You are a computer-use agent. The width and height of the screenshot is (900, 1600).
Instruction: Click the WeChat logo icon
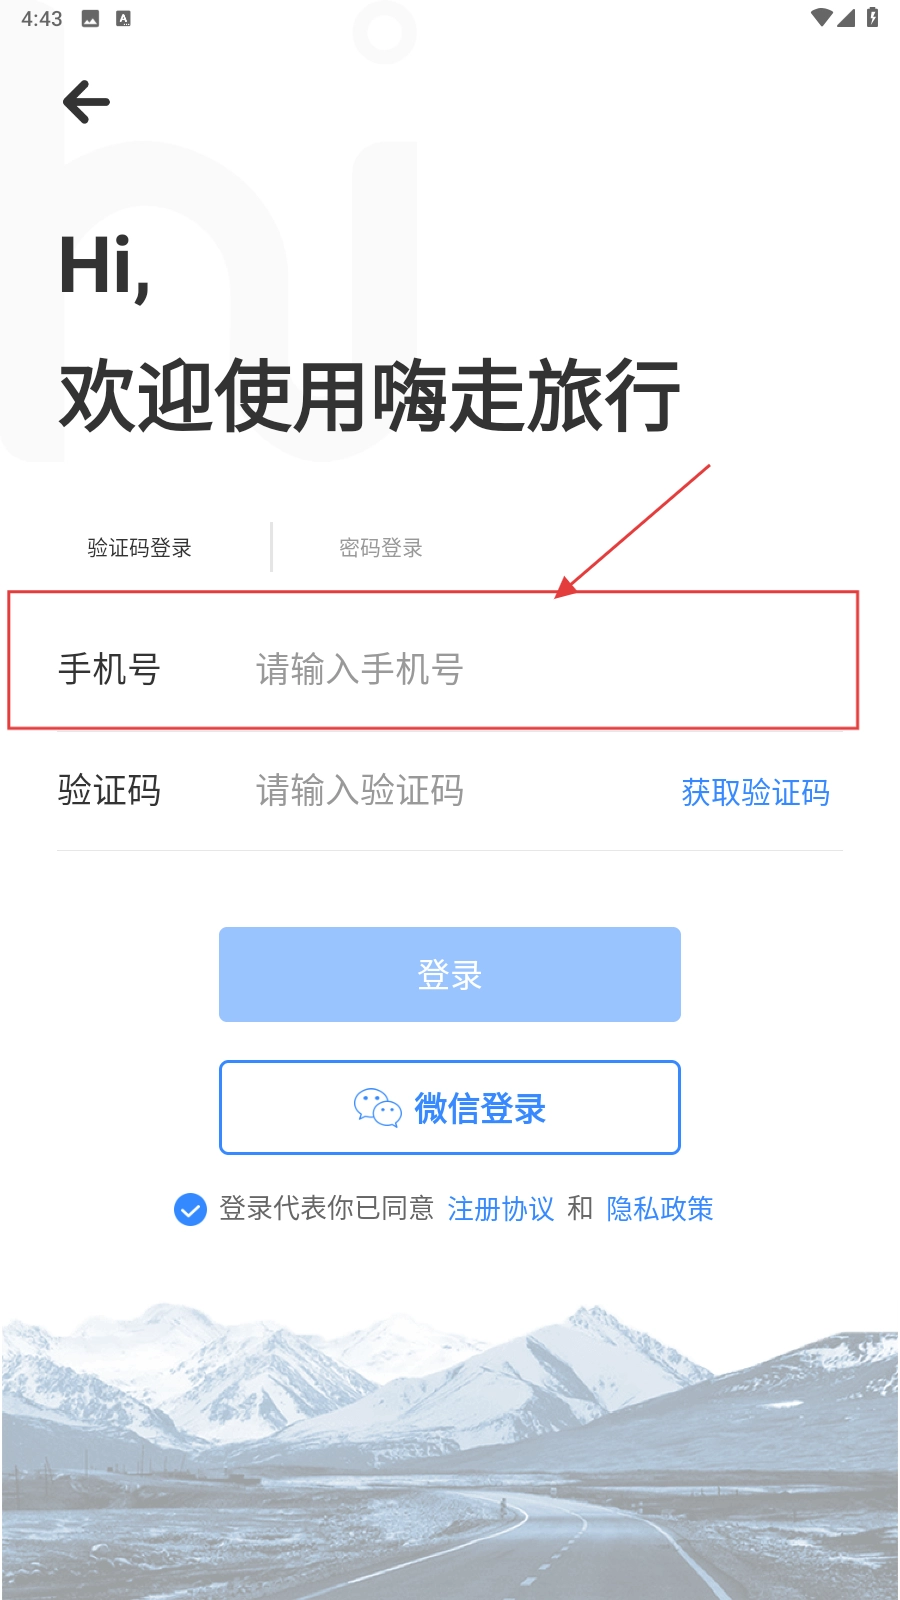378,1108
